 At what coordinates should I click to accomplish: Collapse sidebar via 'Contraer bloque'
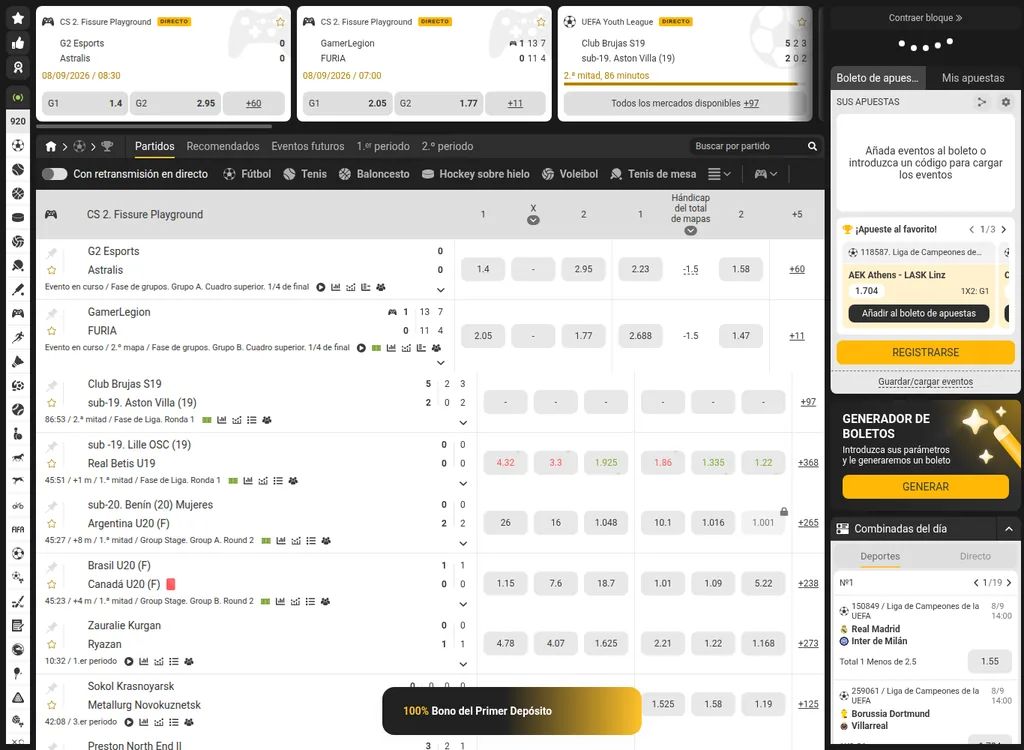click(x=925, y=18)
